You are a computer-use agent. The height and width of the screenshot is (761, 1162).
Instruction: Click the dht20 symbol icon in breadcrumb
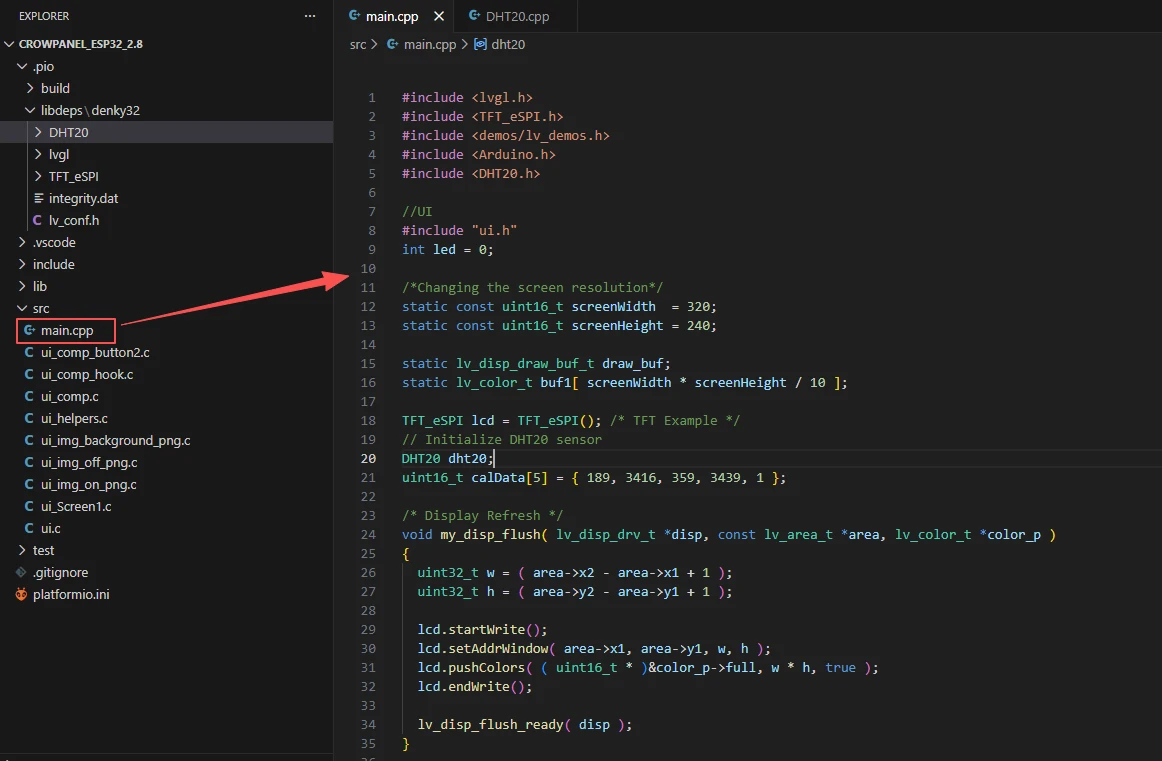click(480, 45)
